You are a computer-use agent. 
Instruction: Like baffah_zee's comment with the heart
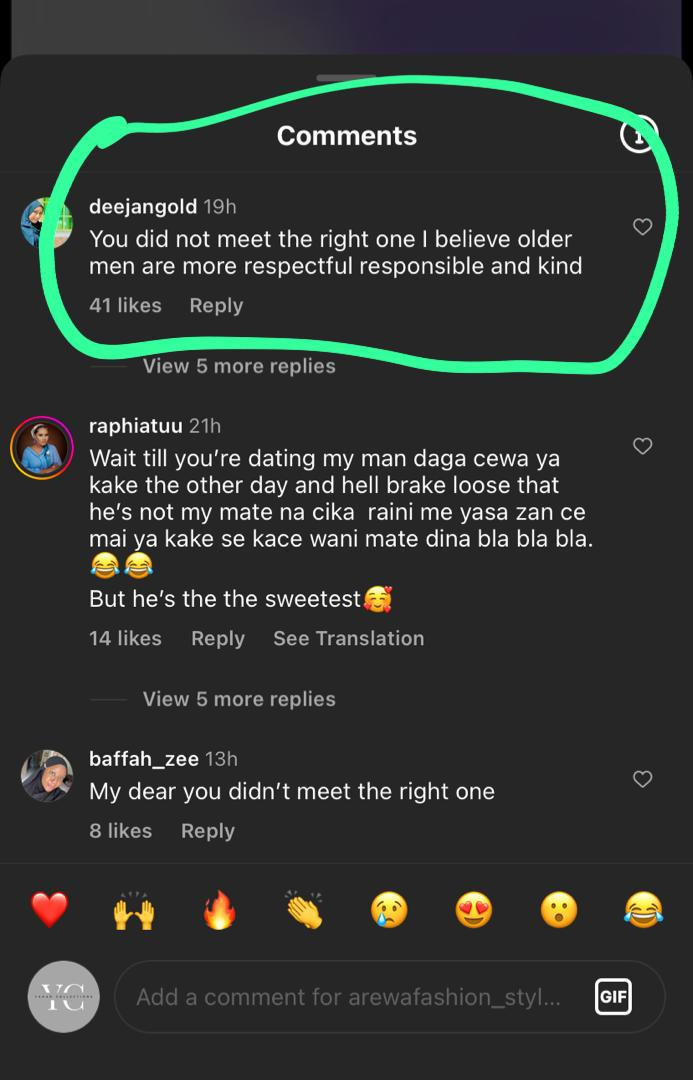[643, 779]
